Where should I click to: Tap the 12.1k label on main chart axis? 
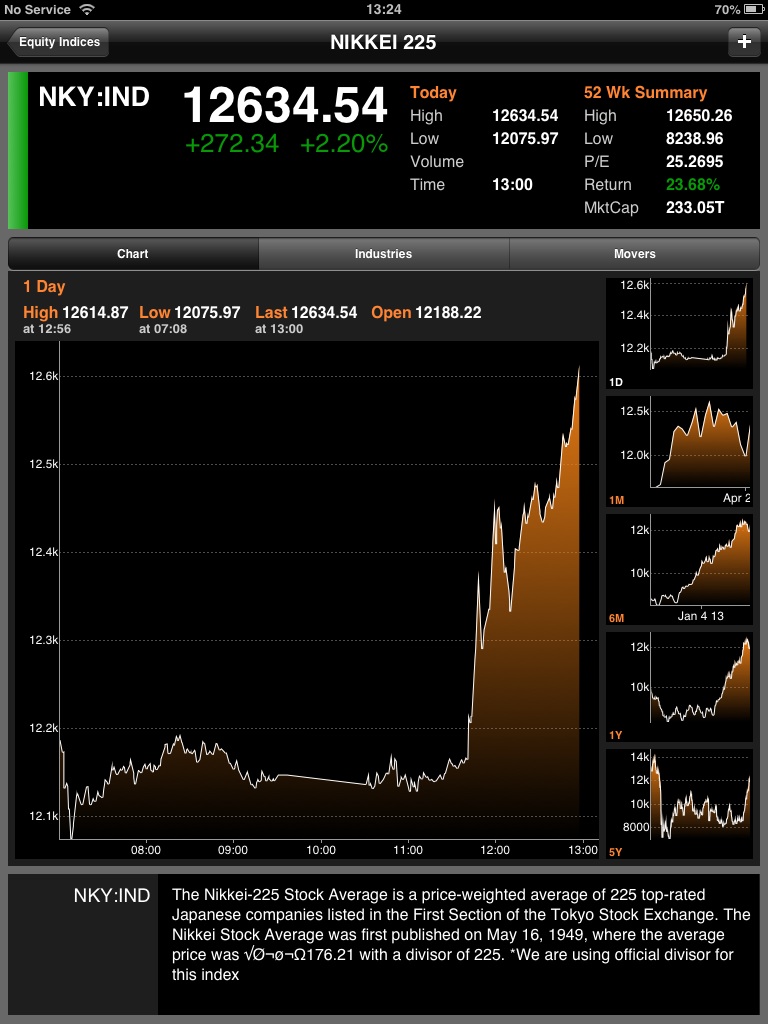tap(44, 816)
